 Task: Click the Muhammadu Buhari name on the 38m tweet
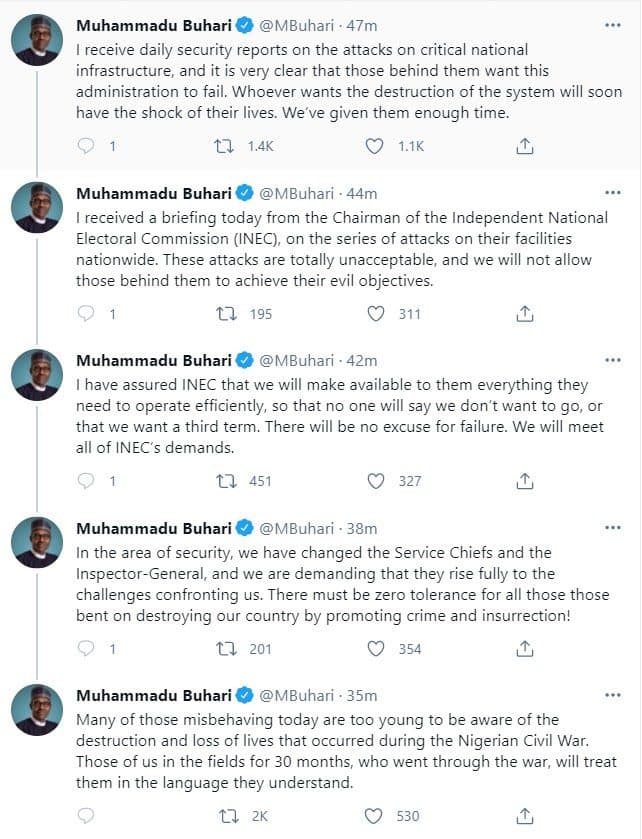click(x=154, y=528)
